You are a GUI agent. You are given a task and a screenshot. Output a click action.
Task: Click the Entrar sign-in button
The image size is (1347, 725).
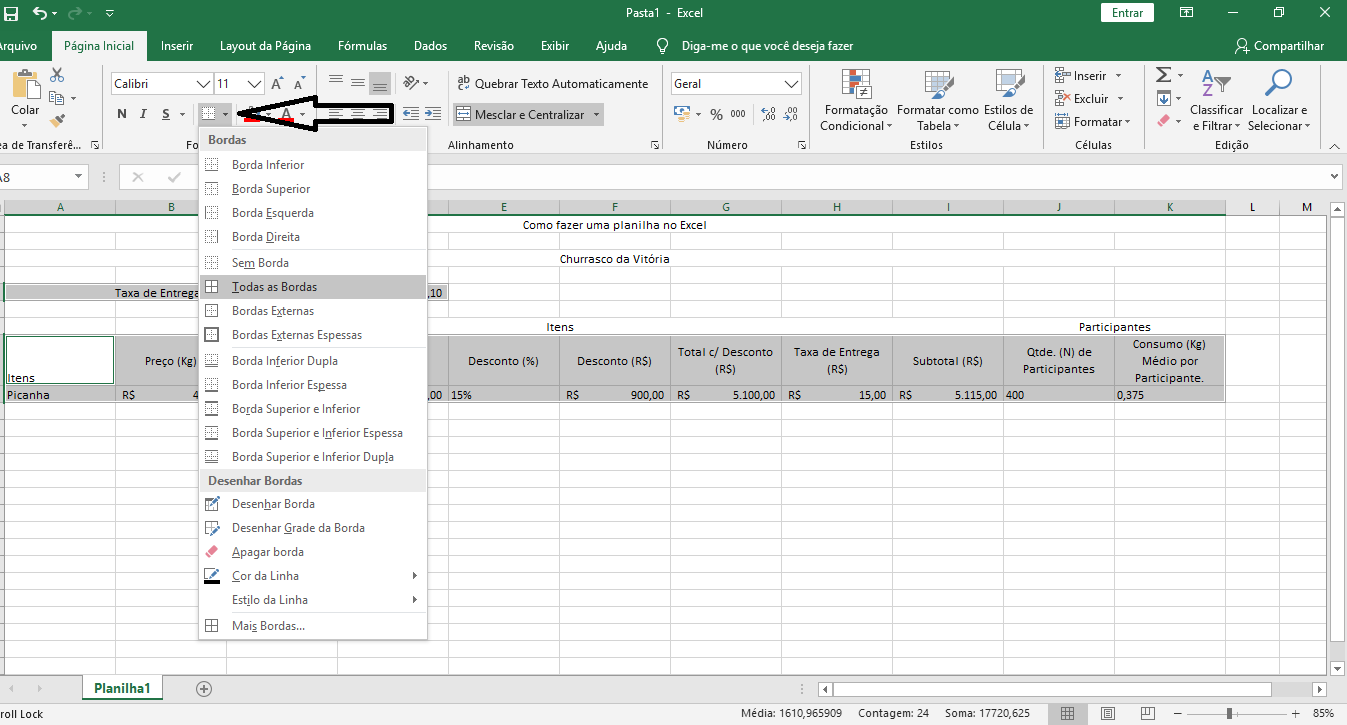point(1127,13)
